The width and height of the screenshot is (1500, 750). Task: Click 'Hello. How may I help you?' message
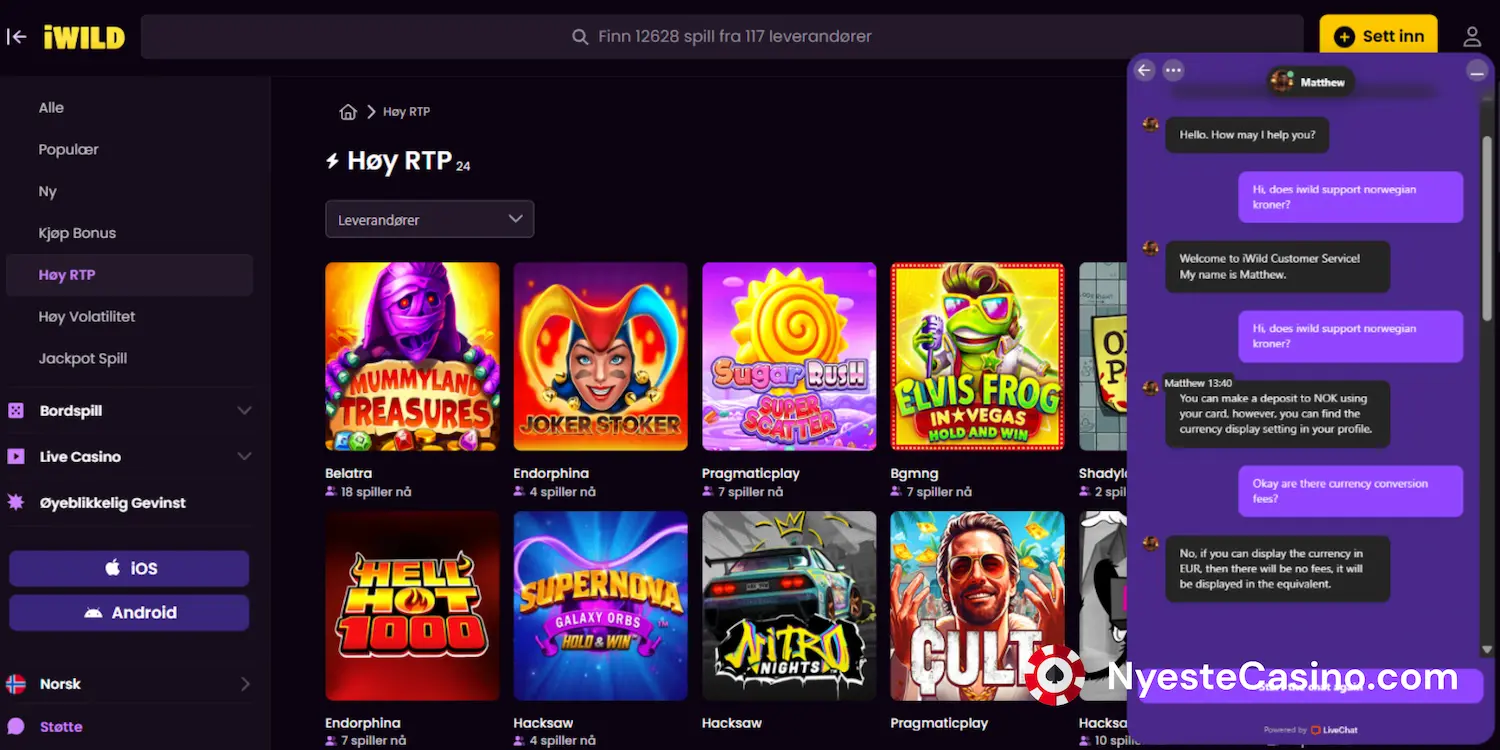click(x=1247, y=135)
